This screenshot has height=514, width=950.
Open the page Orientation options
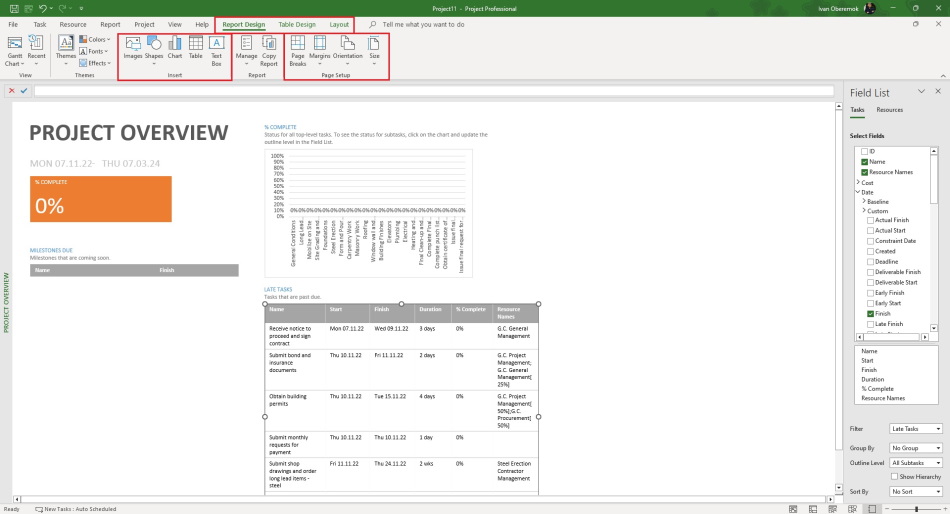[348, 52]
